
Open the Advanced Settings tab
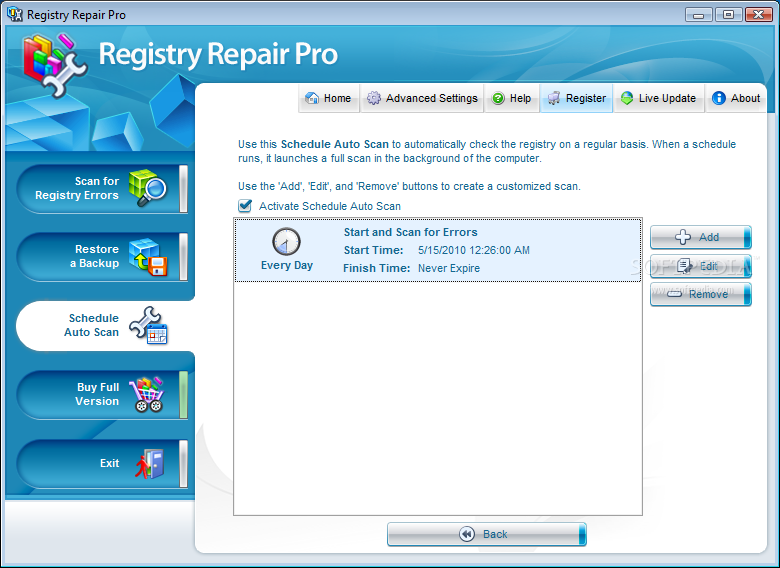[422, 98]
